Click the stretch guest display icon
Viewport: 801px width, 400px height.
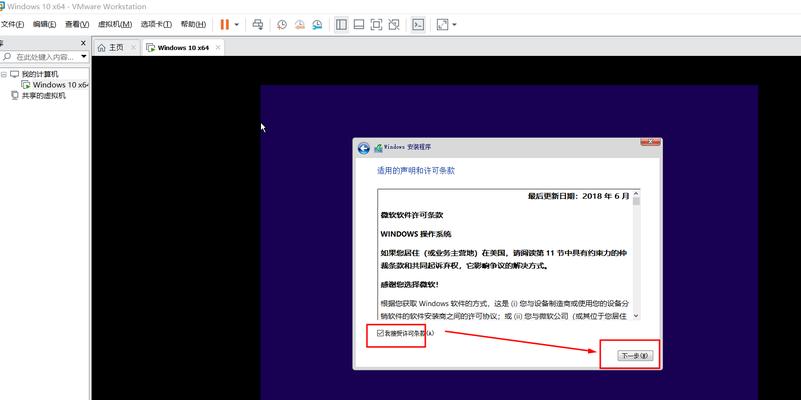point(442,25)
